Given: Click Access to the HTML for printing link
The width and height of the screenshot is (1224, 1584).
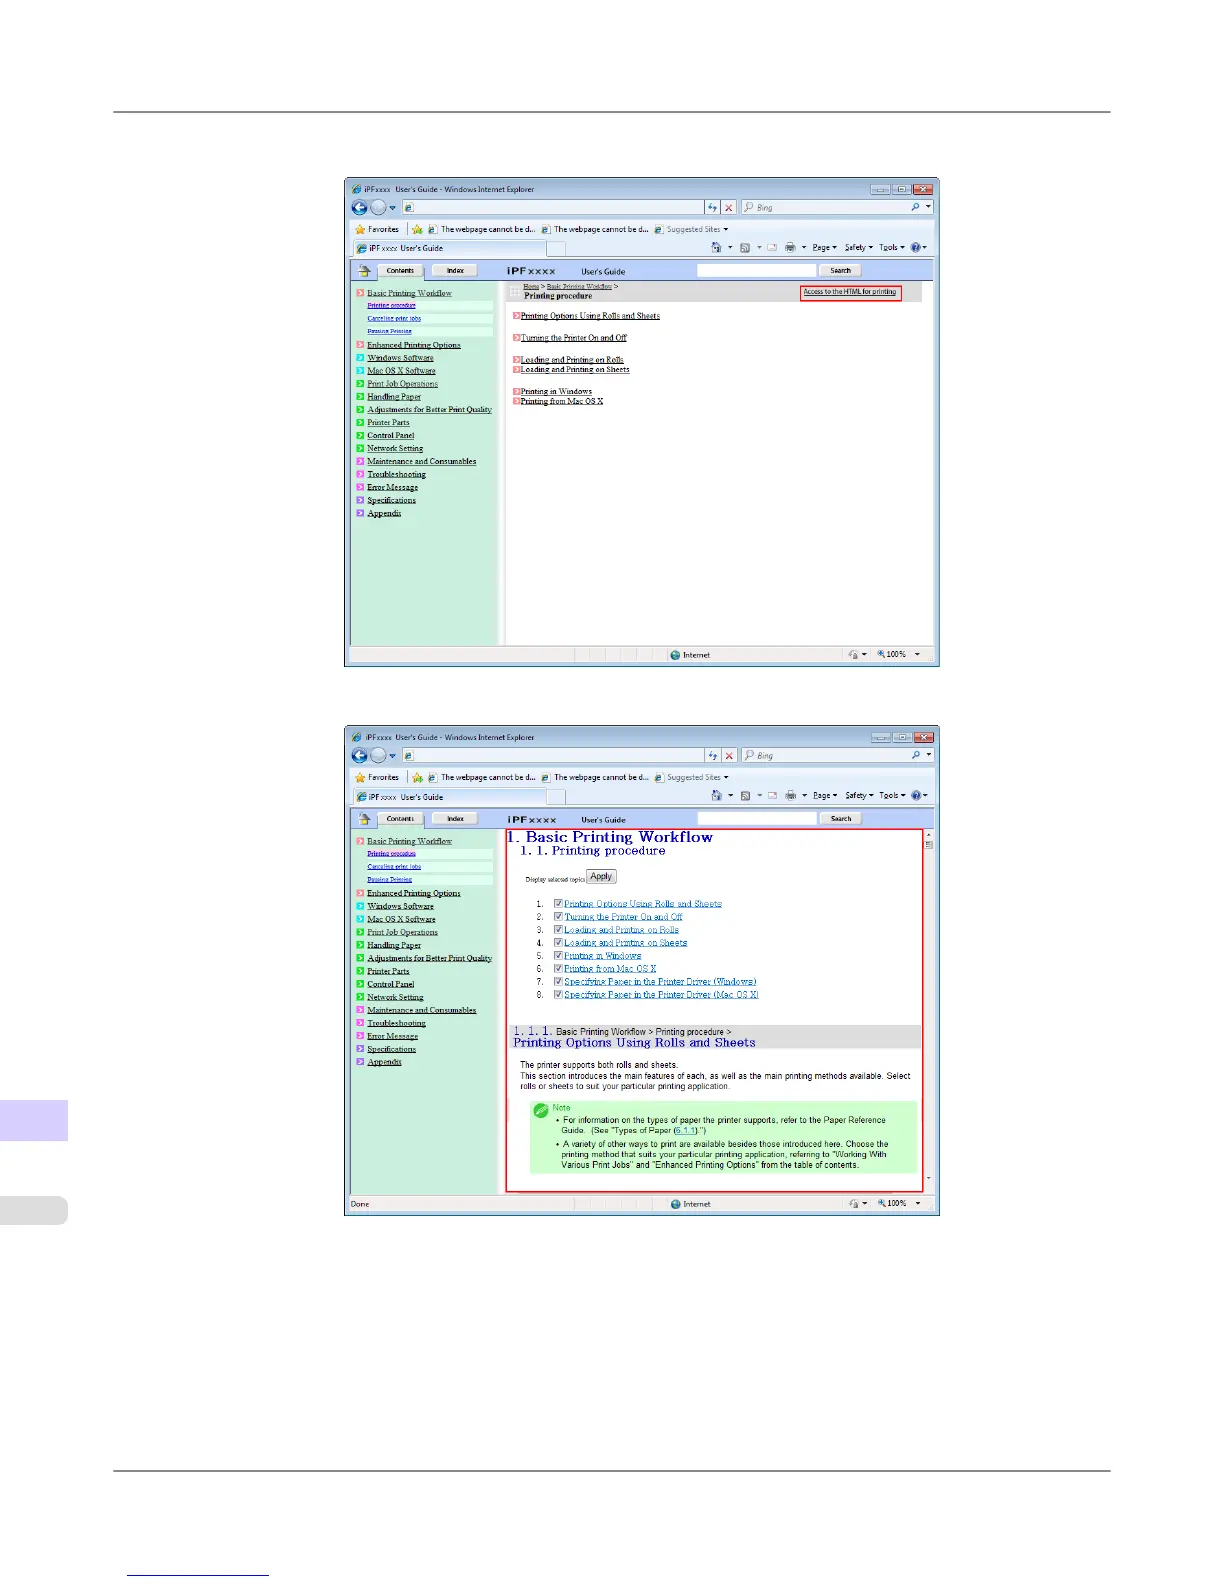Looking at the screenshot, I should point(850,292).
